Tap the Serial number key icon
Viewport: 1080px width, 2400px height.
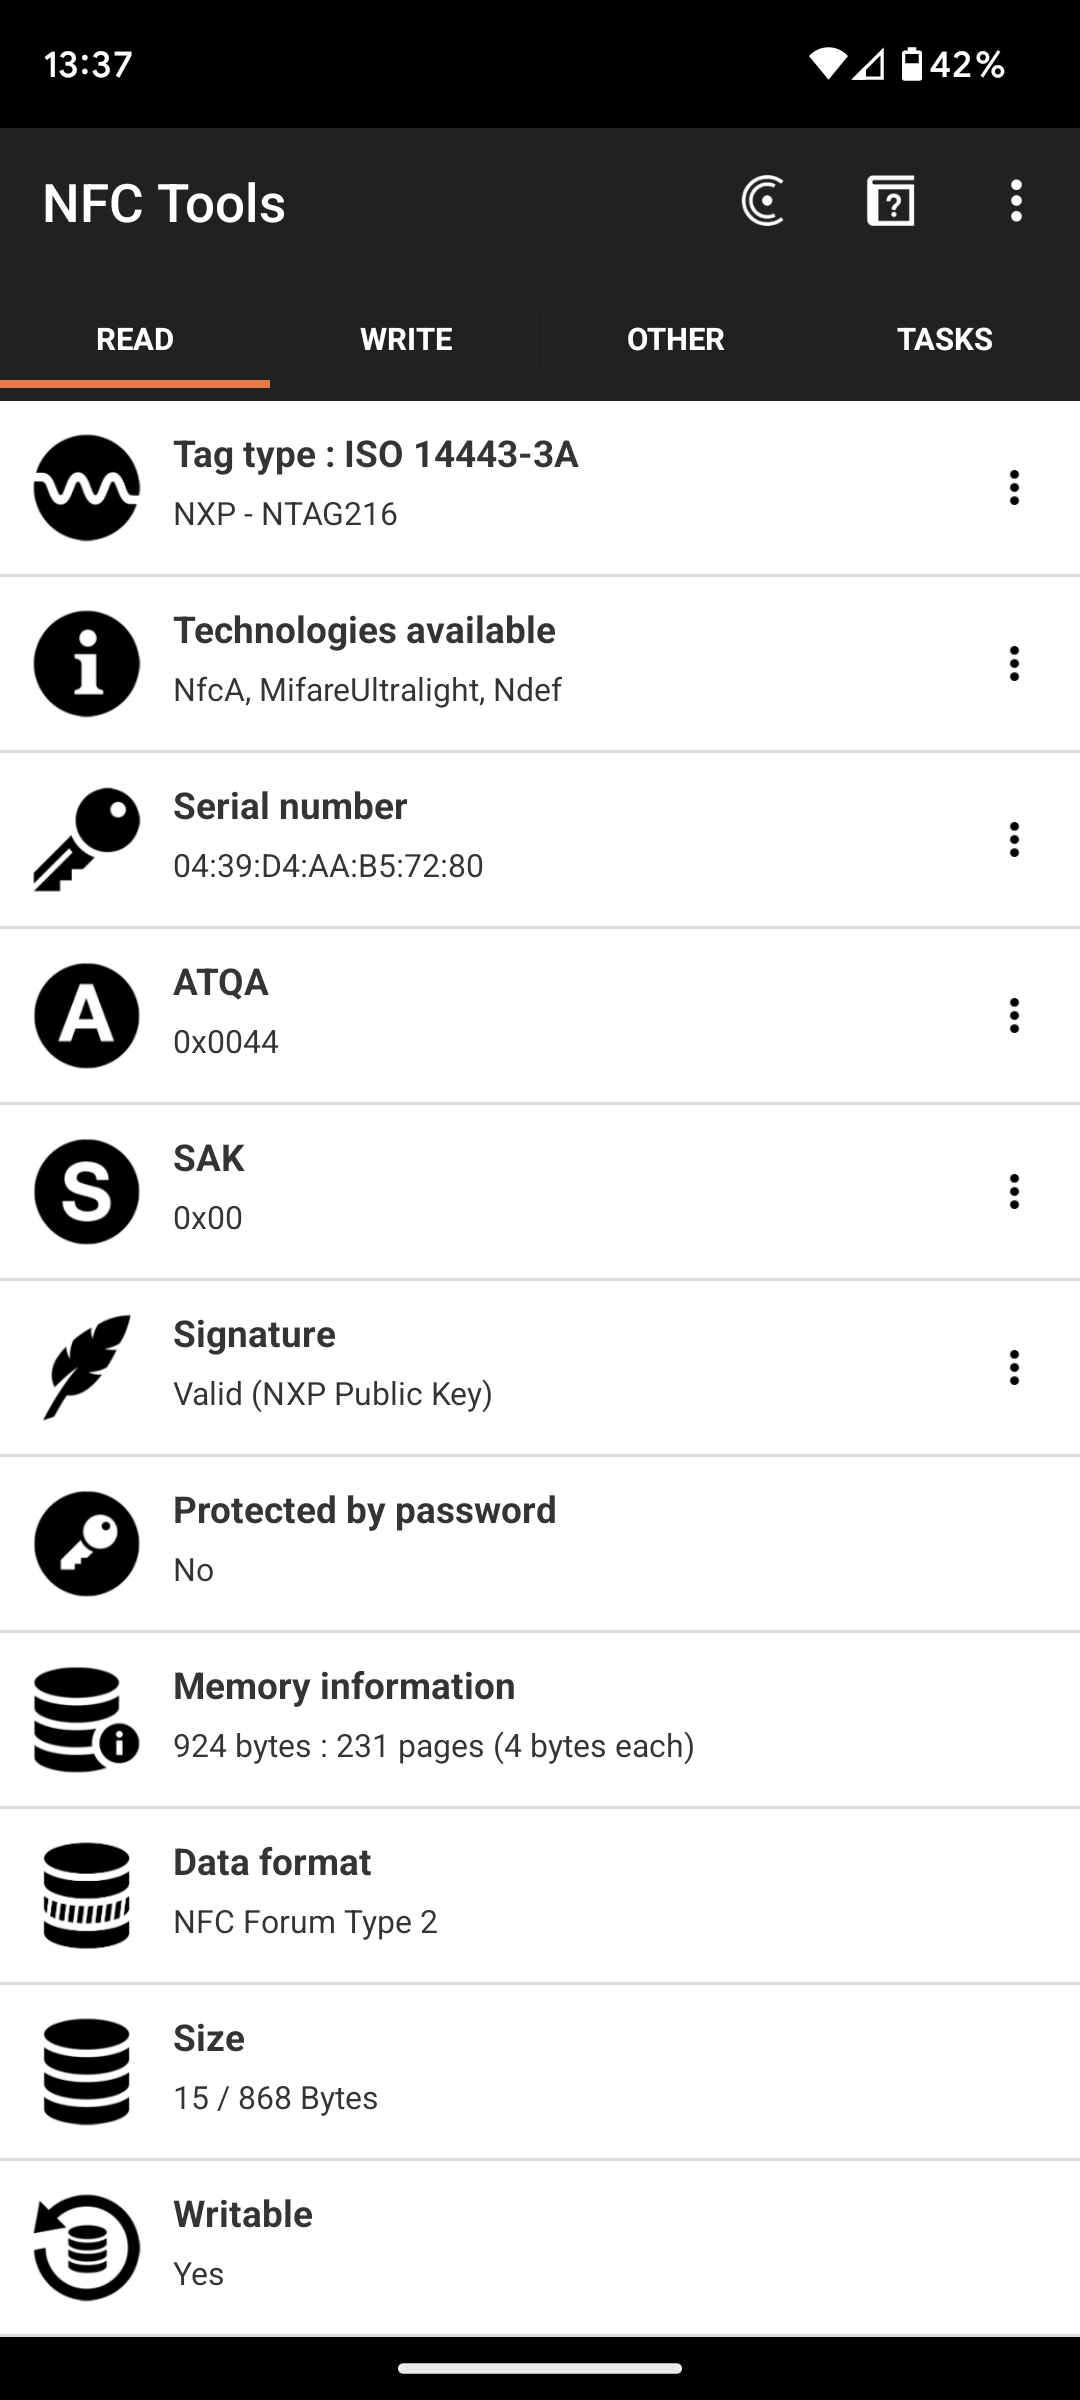(87, 840)
